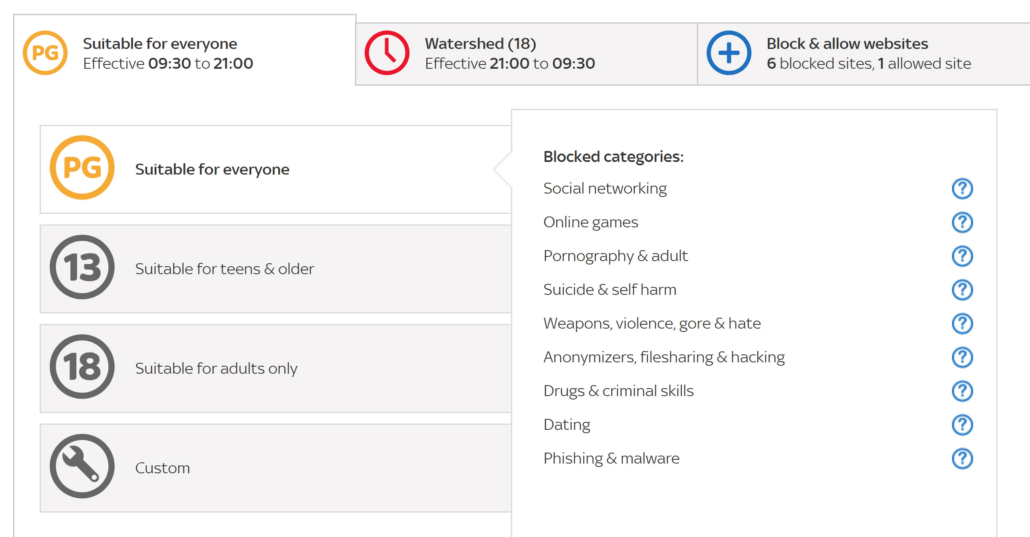
Task: Choose Suitable for teens & older option
Action: (x=276, y=269)
